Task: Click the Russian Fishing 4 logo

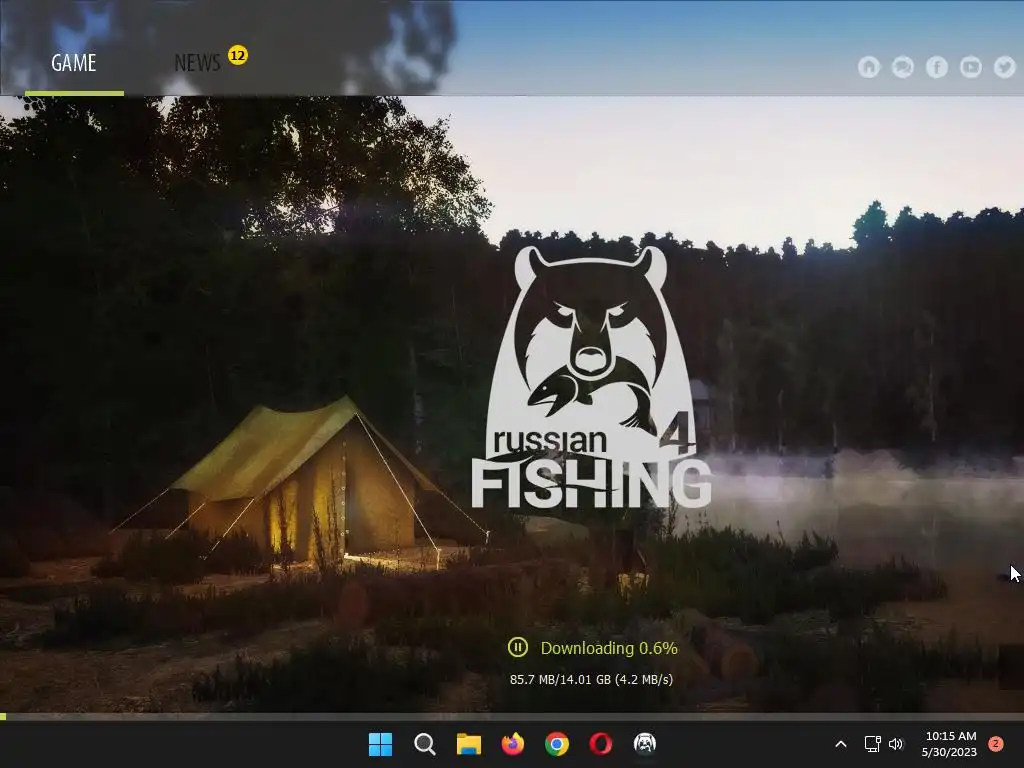Action: pyautogui.click(x=591, y=377)
